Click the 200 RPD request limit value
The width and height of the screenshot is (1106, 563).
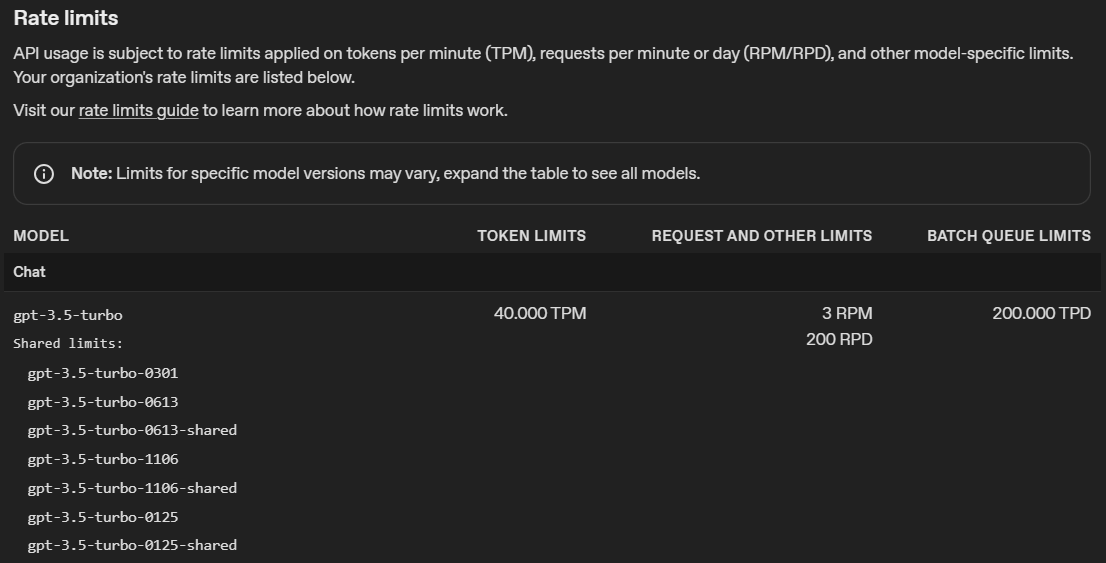[839, 340]
